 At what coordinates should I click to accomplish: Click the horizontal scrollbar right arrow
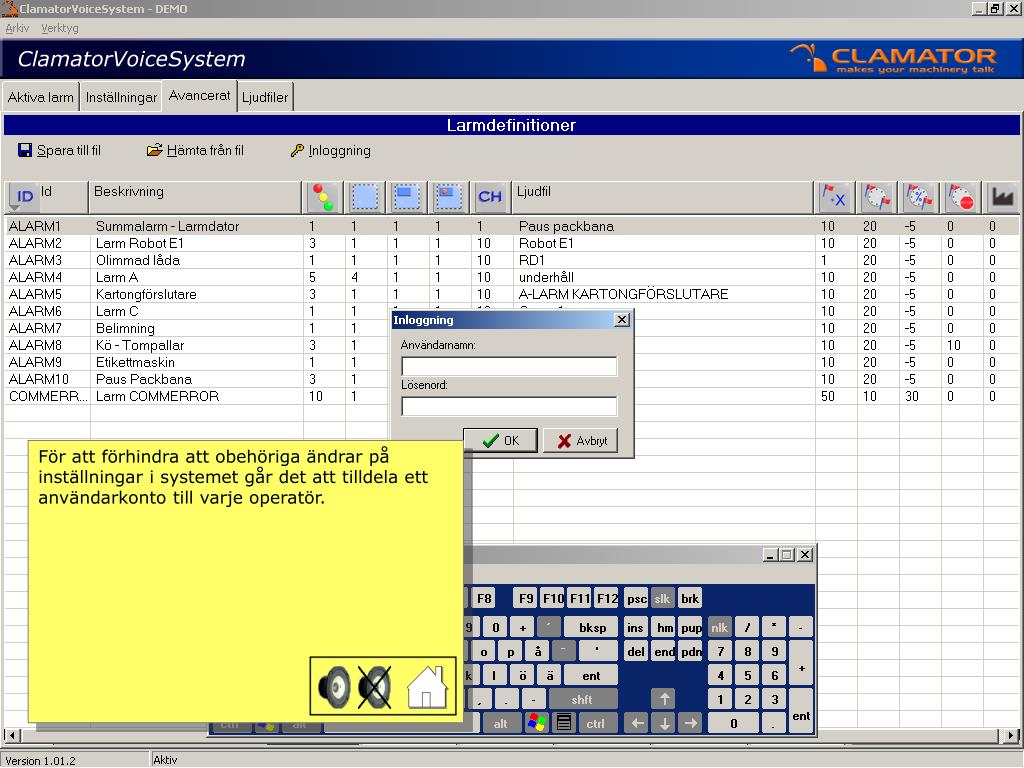tap(1010, 735)
